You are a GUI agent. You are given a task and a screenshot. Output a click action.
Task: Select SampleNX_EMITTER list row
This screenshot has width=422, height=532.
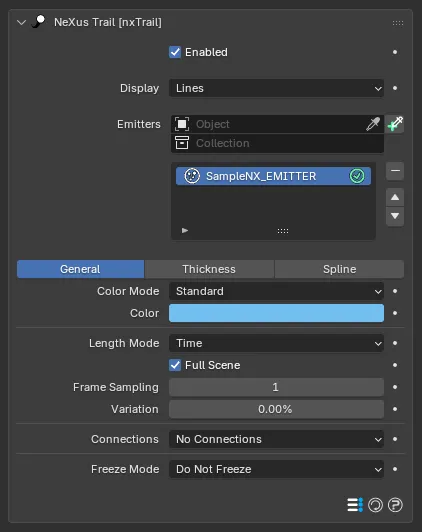273,176
